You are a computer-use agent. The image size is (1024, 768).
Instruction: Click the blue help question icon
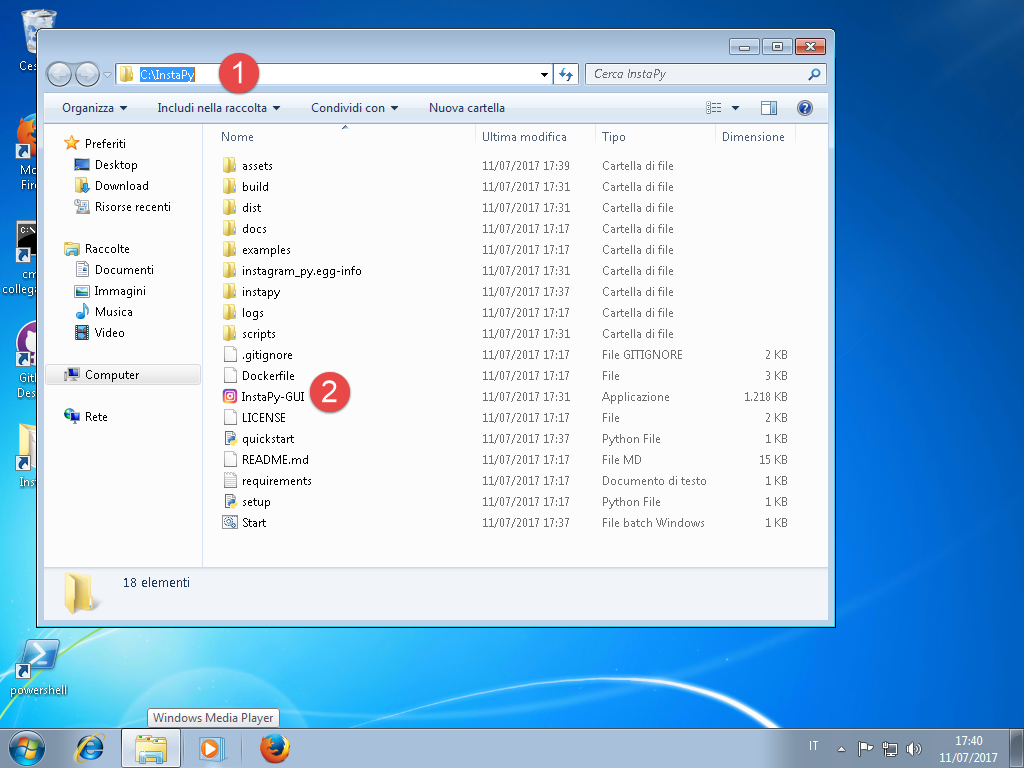tap(805, 108)
